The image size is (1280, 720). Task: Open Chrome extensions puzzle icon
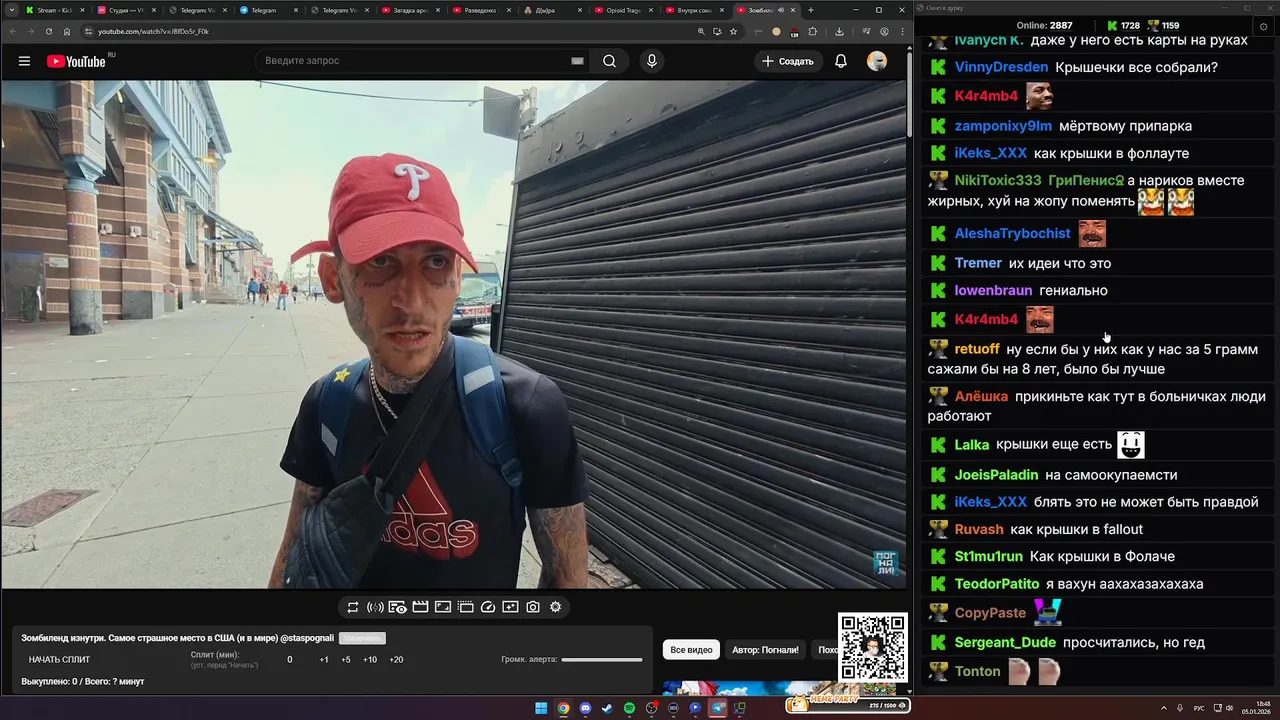click(813, 31)
